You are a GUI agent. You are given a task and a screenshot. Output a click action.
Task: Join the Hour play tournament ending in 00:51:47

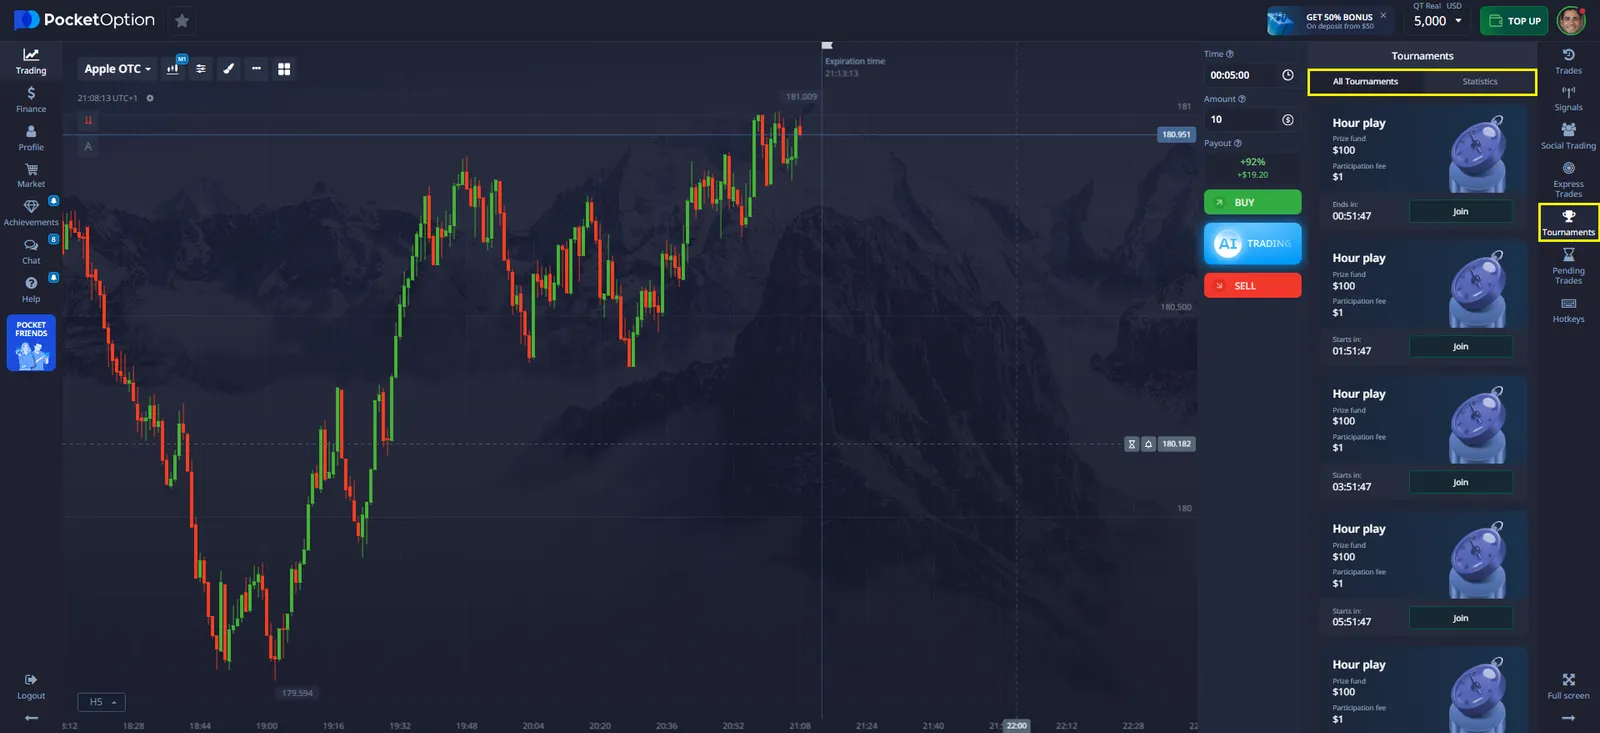point(1460,212)
